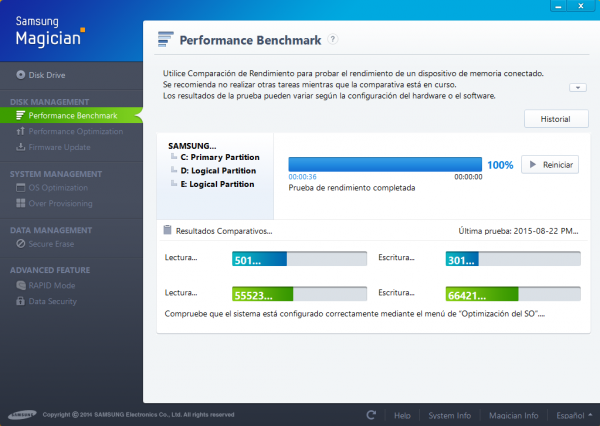This screenshot has width=600, height=426.
Task: Expand the description dropdown arrow
Action: (579, 88)
